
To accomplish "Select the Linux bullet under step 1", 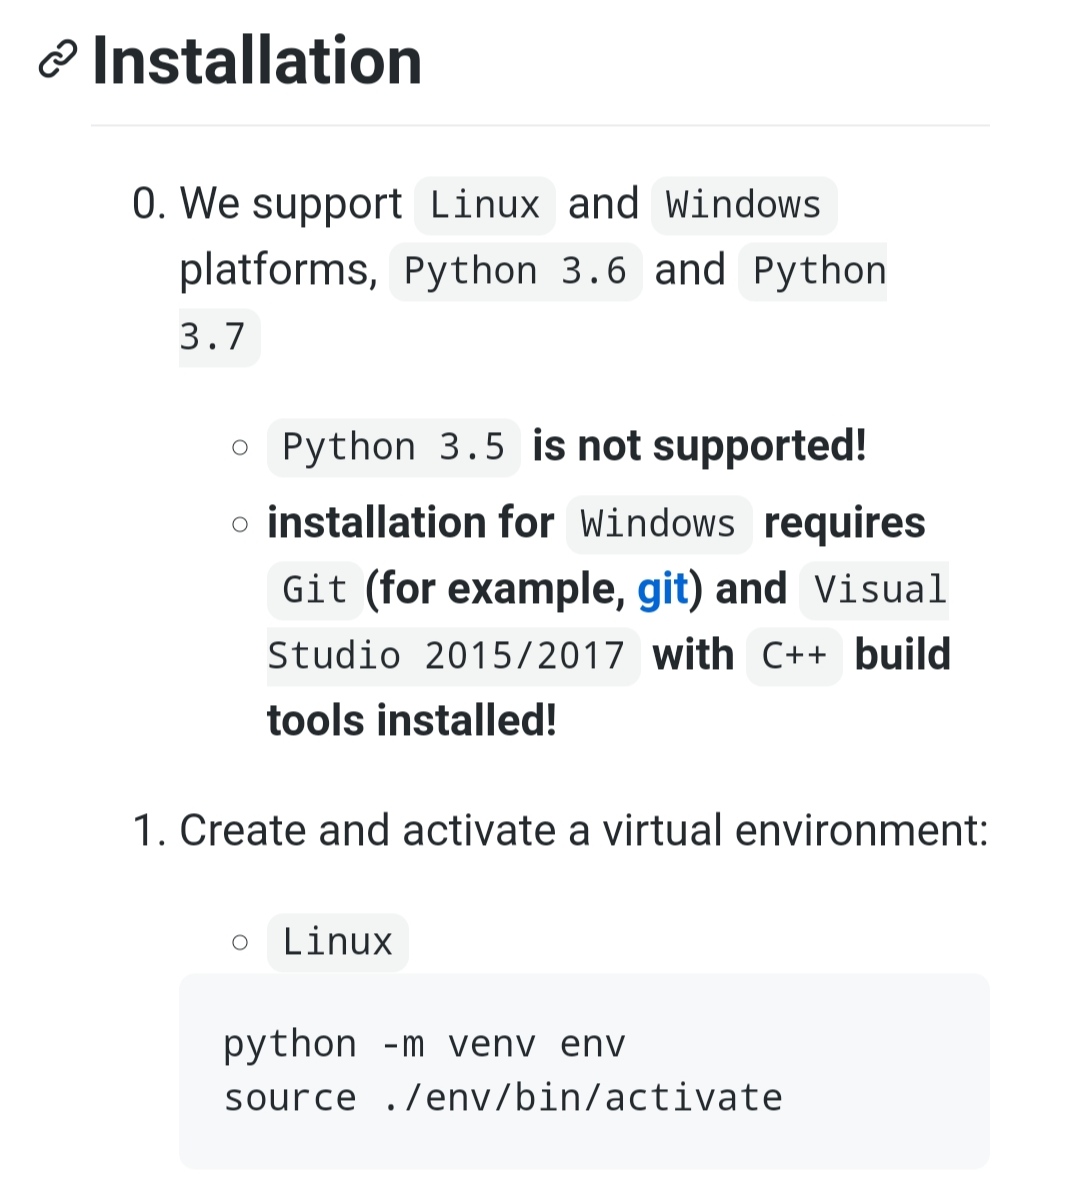I will [337, 940].
